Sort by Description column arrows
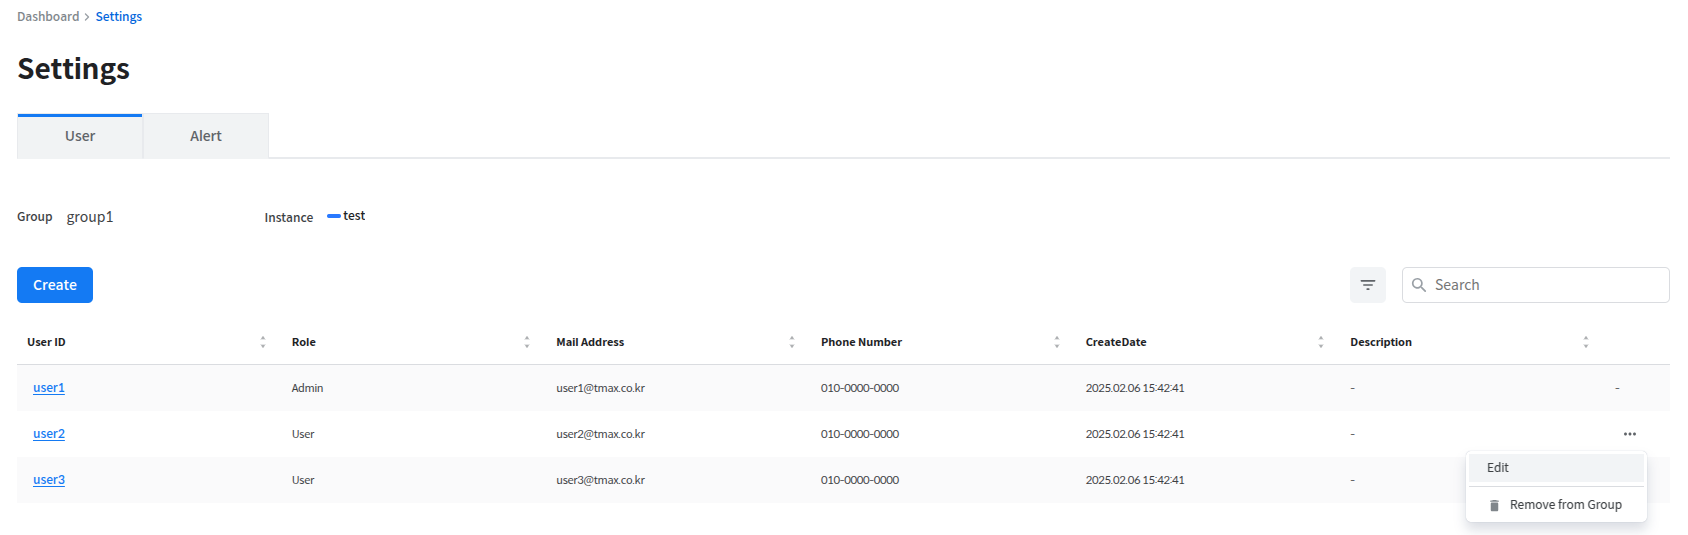Screen dimensions: 1688x535 pos(1586,342)
